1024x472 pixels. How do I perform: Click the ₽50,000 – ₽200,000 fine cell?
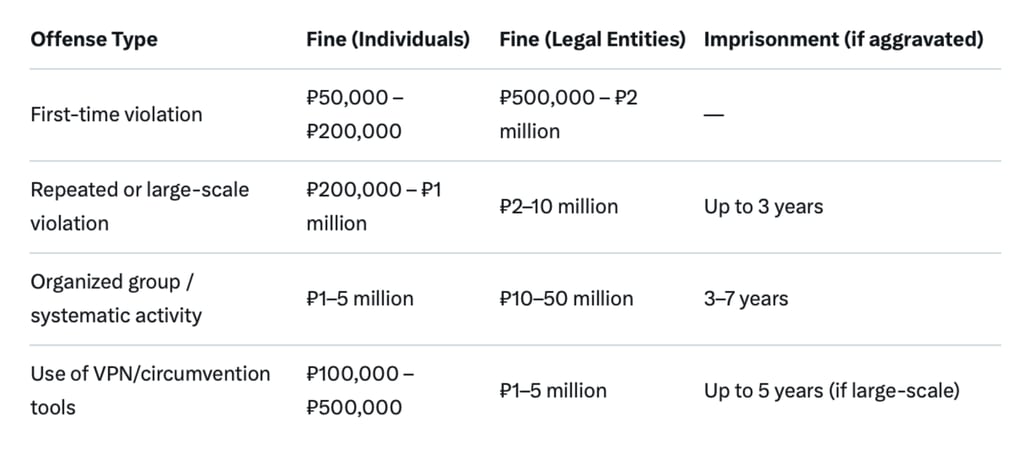(355, 114)
